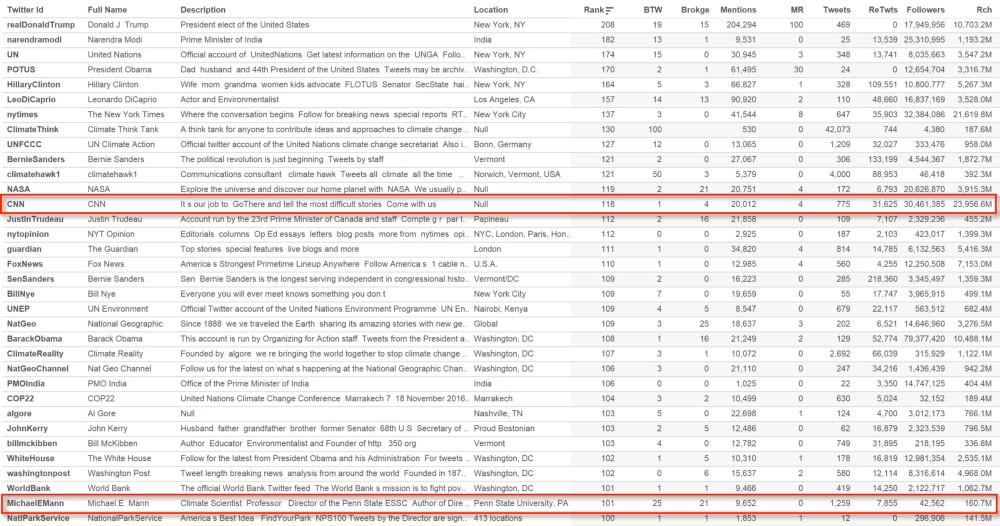Click Rch value 23,956.6M in CNN row

click(973, 204)
